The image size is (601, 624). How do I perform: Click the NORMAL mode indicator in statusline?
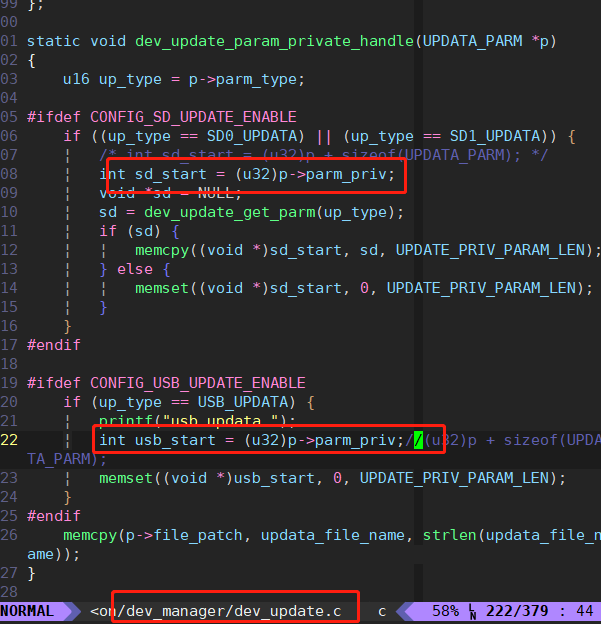[x=27, y=611]
